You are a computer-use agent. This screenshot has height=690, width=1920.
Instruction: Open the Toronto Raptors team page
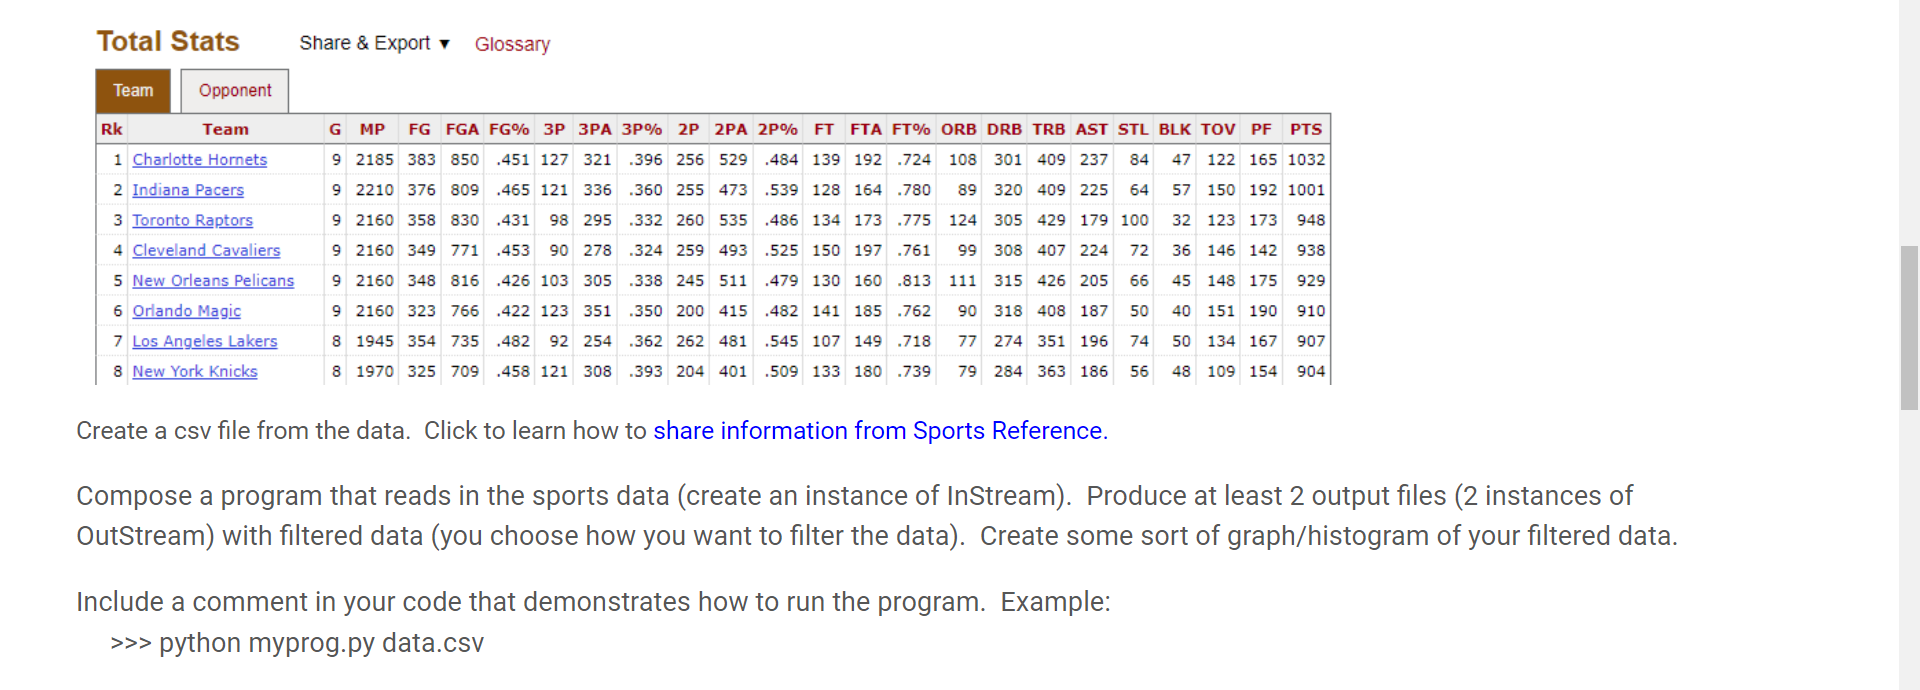(192, 220)
